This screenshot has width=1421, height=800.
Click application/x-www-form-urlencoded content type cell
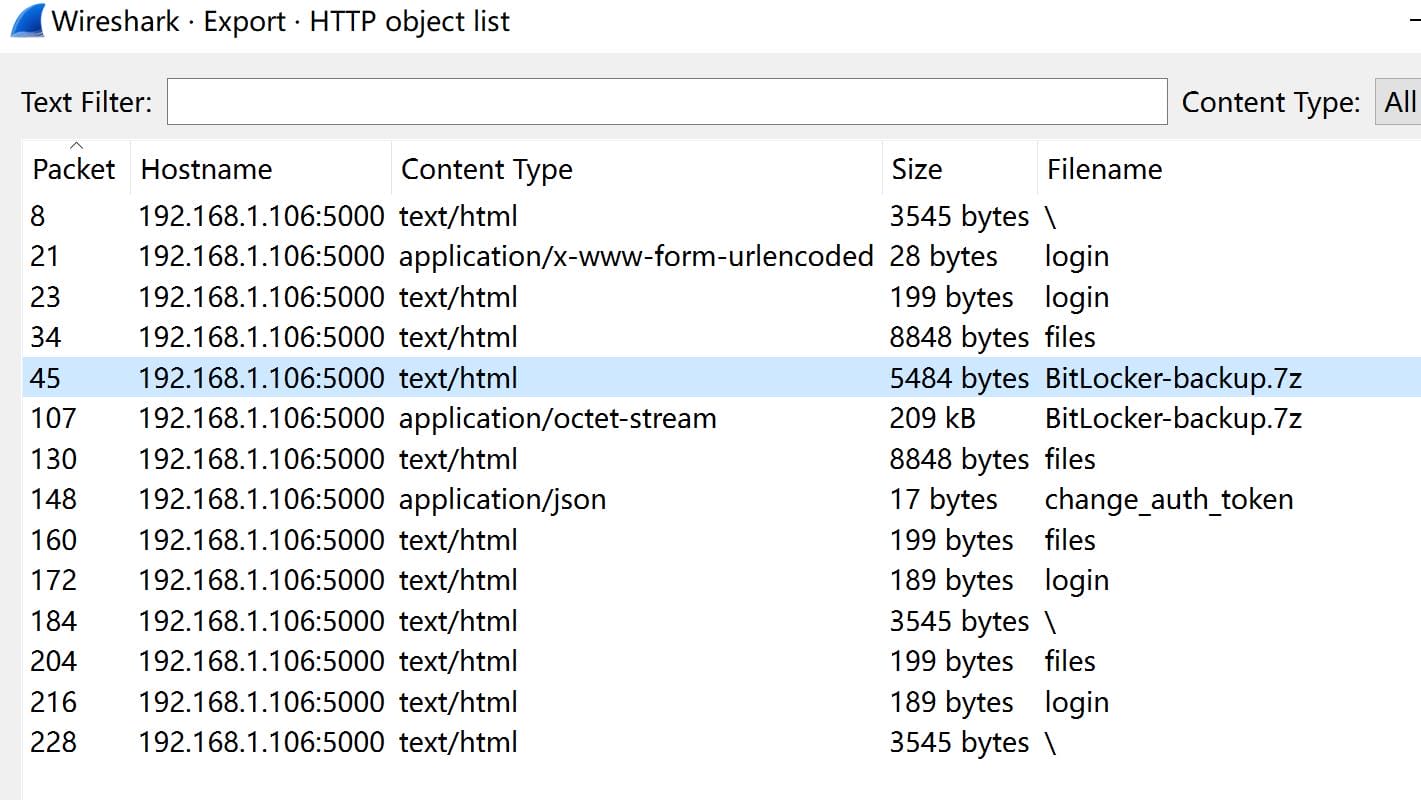[x=636, y=256]
